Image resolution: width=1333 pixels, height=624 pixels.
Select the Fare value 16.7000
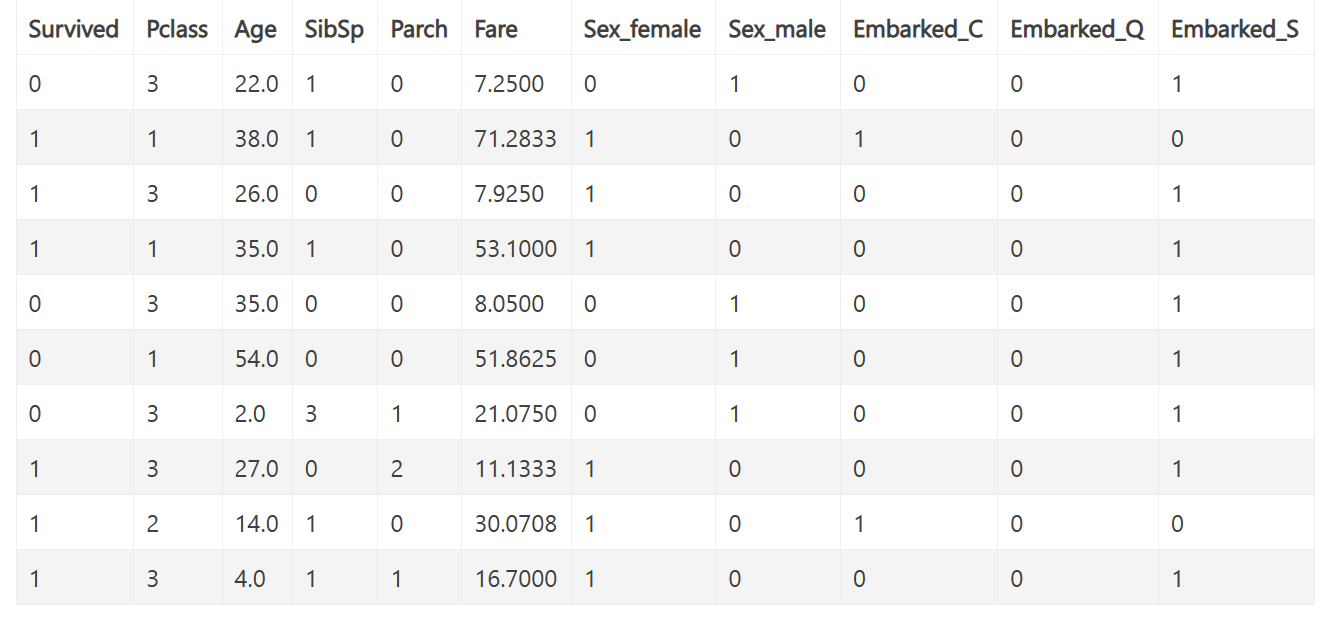pyautogui.click(x=516, y=578)
